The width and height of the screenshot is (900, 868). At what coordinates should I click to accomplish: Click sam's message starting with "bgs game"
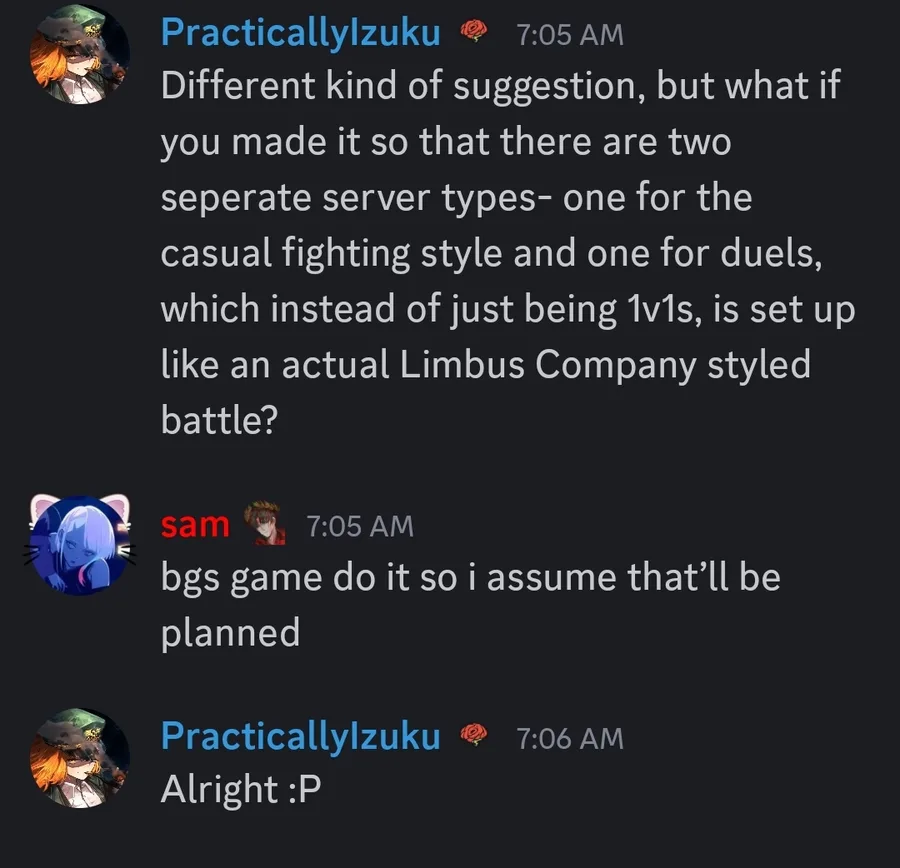pos(470,578)
